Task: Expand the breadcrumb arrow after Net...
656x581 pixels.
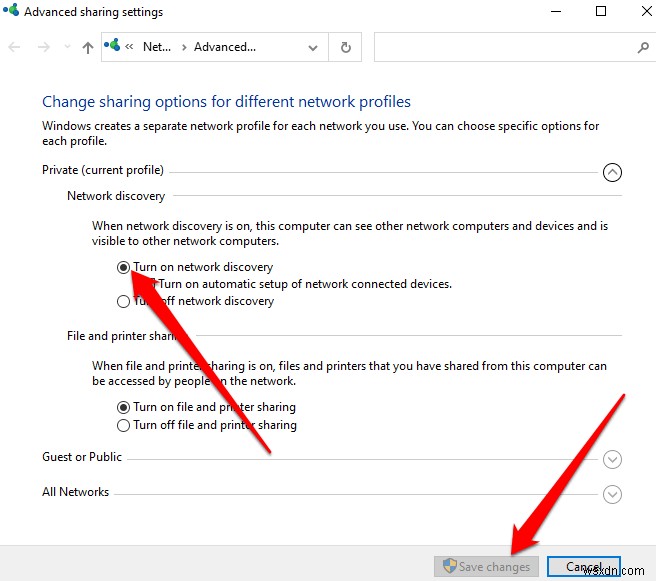Action: (x=184, y=47)
